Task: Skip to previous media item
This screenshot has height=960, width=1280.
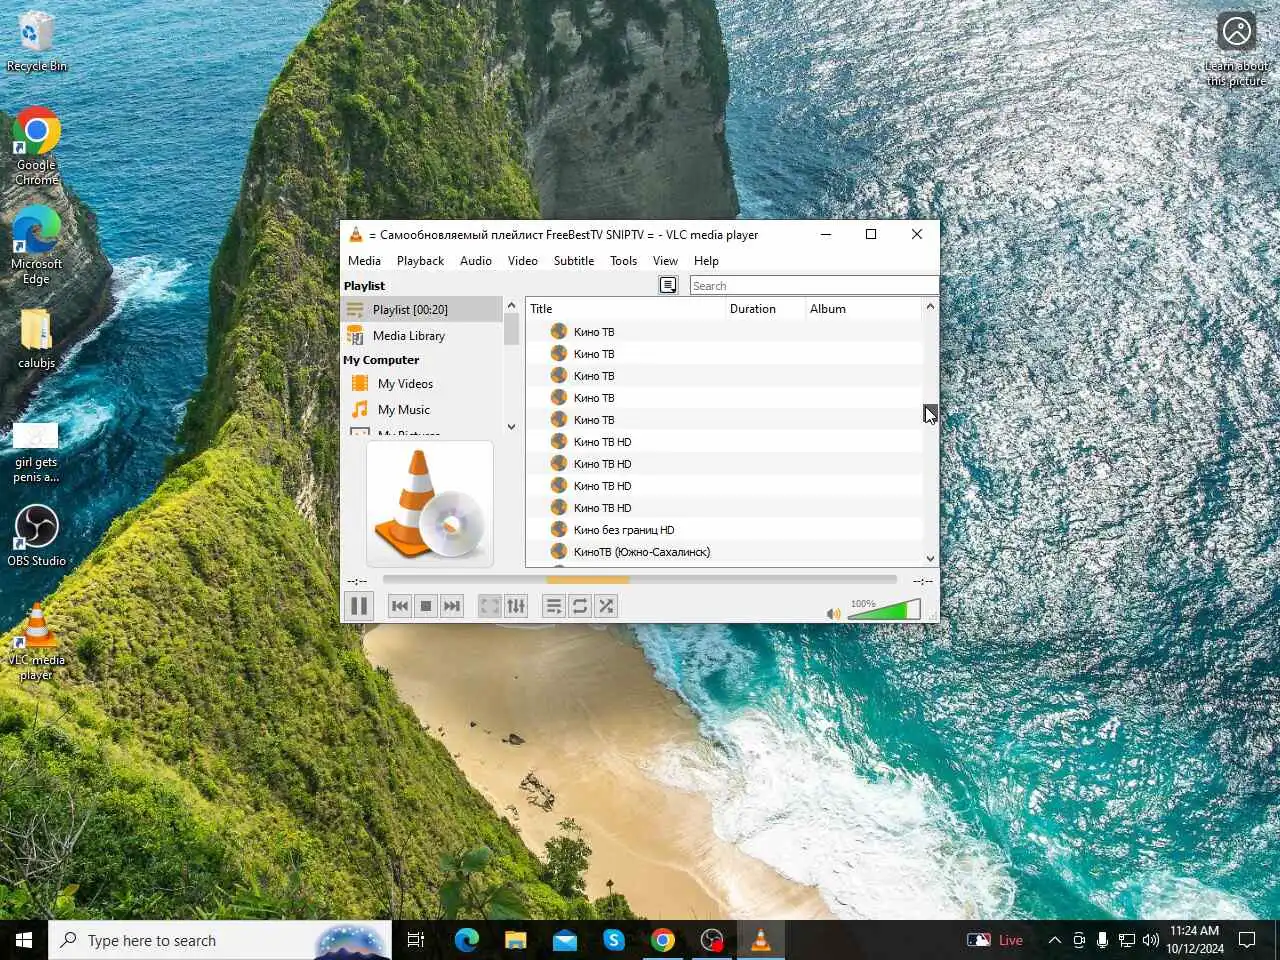Action: 400,606
